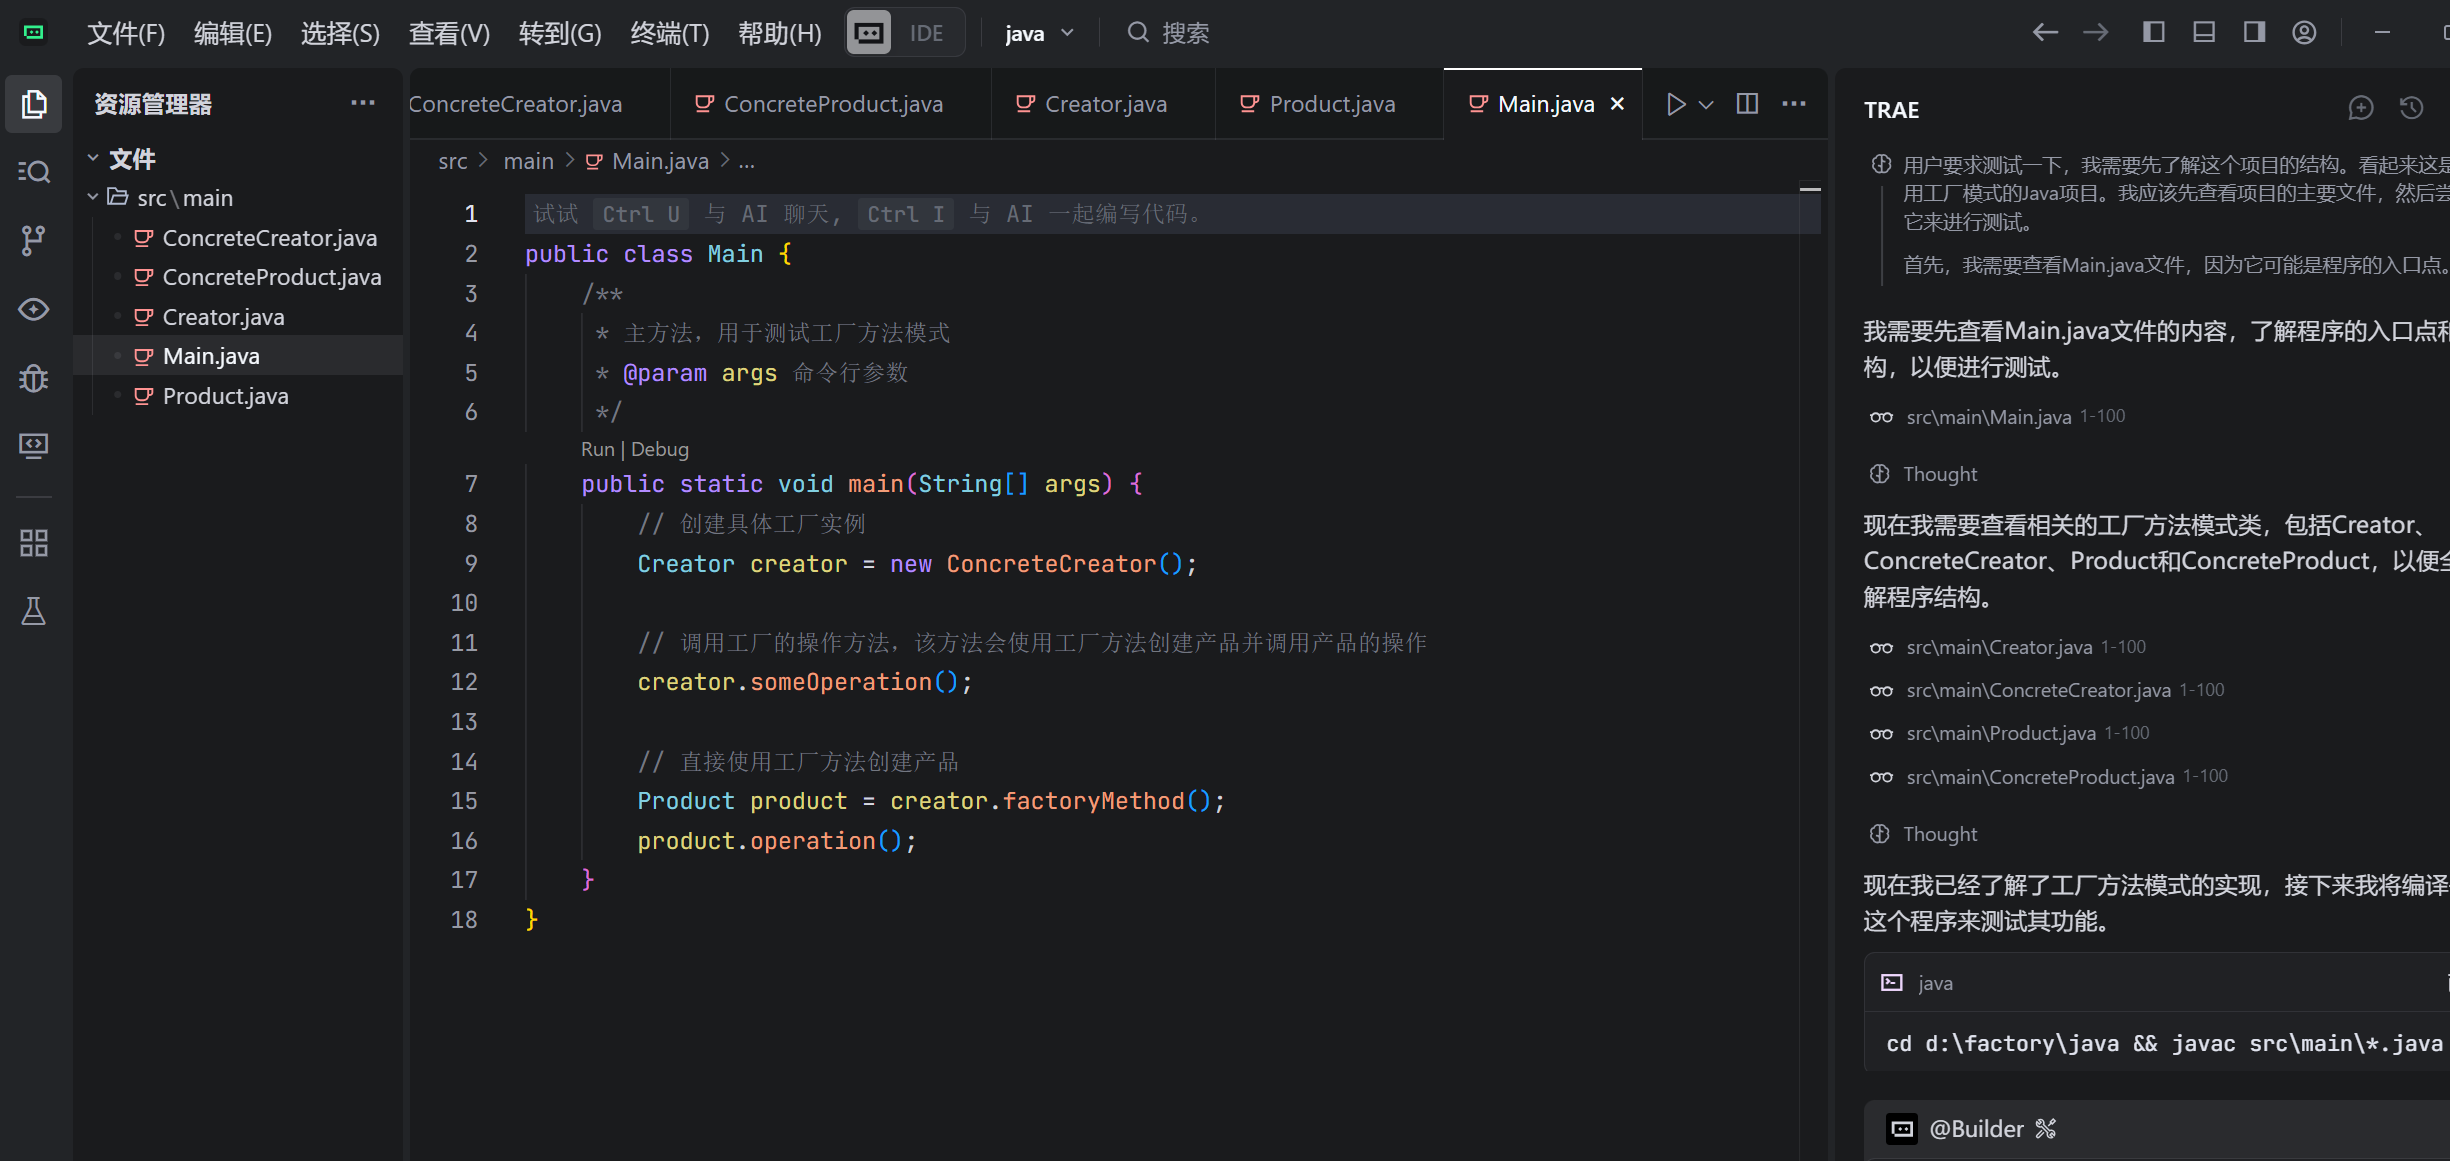Screen dimensions: 2450x1161
Task: Click the Debug code lens link
Action: 659,449
